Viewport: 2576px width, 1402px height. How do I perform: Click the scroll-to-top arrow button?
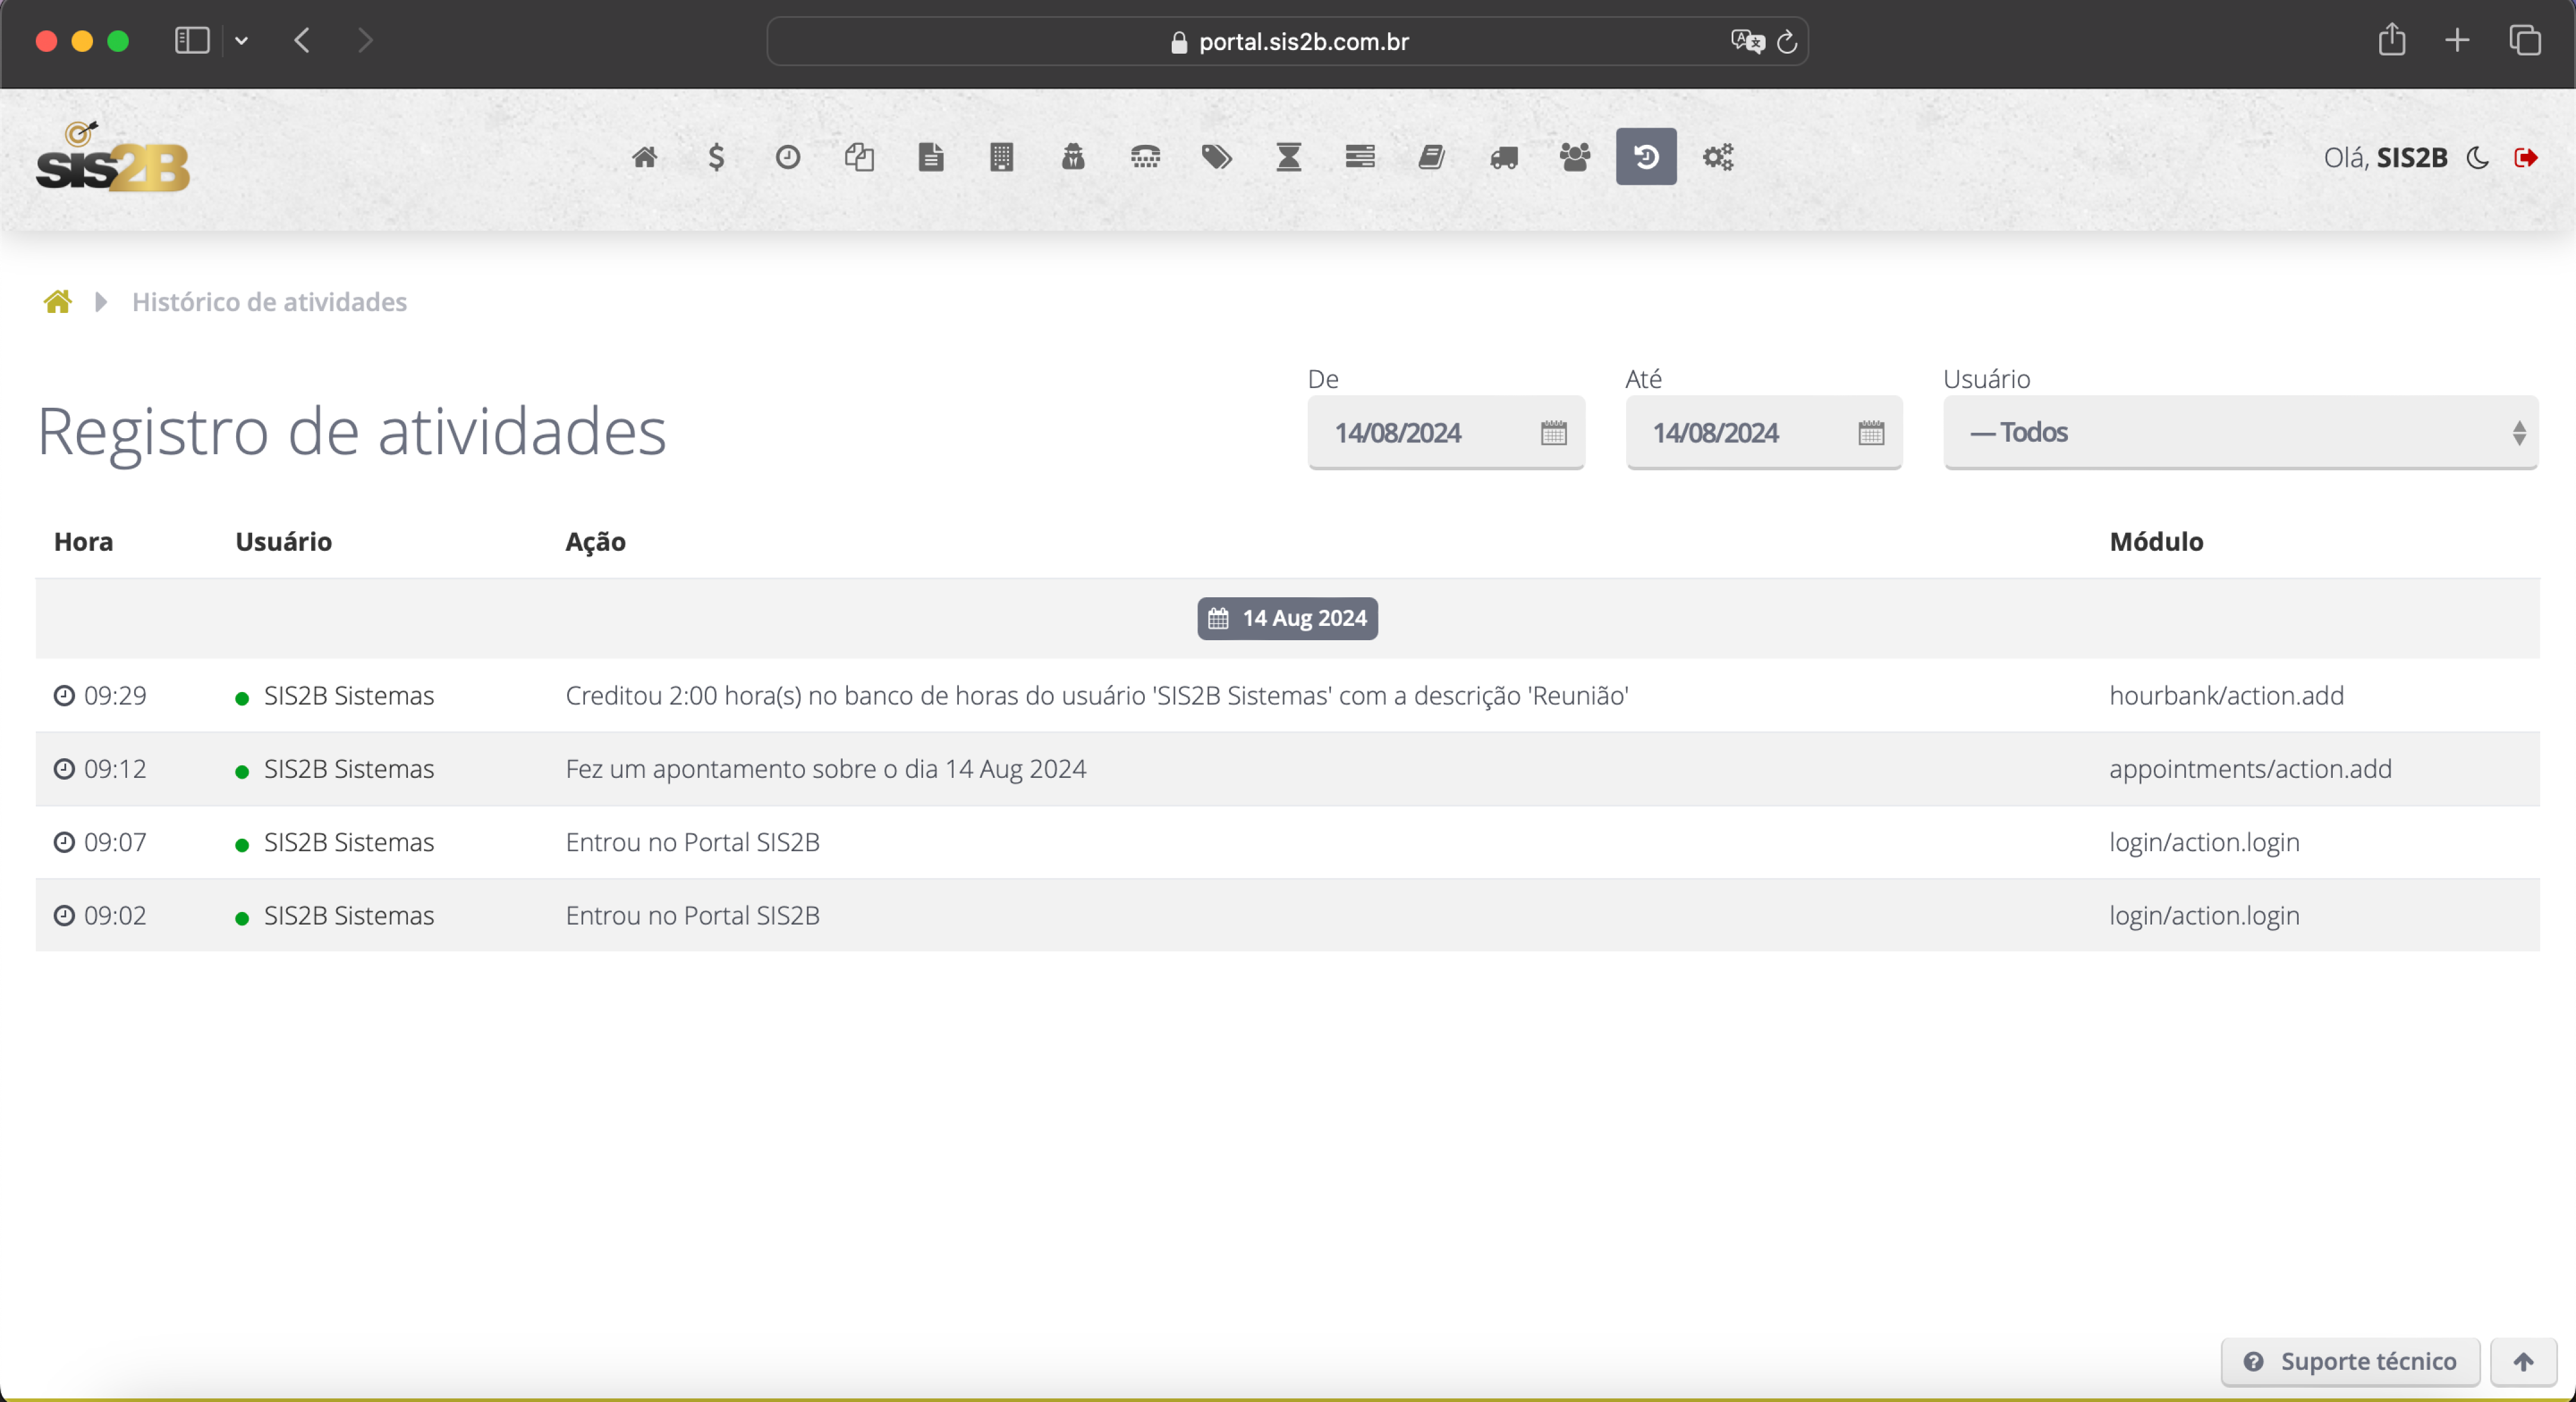(x=2523, y=1361)
